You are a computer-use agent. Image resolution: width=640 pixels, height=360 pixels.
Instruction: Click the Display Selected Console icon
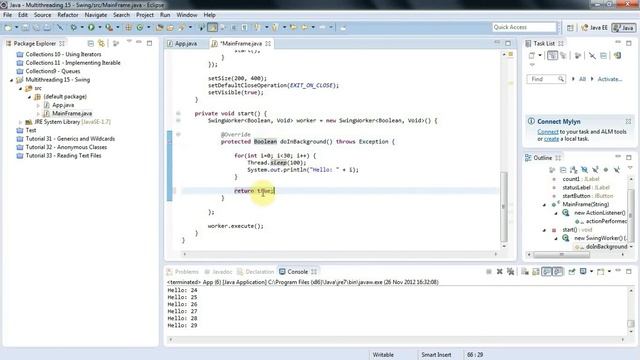(x=583, y=271)
